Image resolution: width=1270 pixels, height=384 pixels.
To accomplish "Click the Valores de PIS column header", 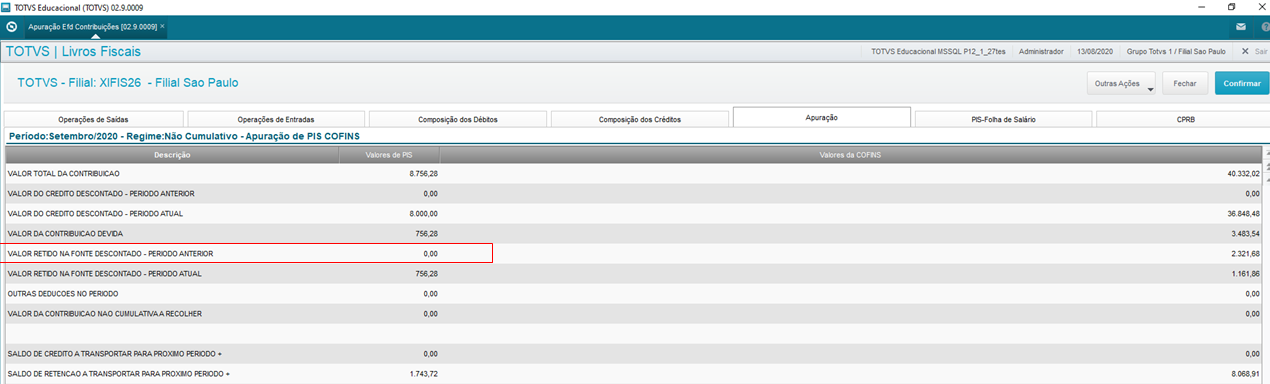I will (390, 155).
